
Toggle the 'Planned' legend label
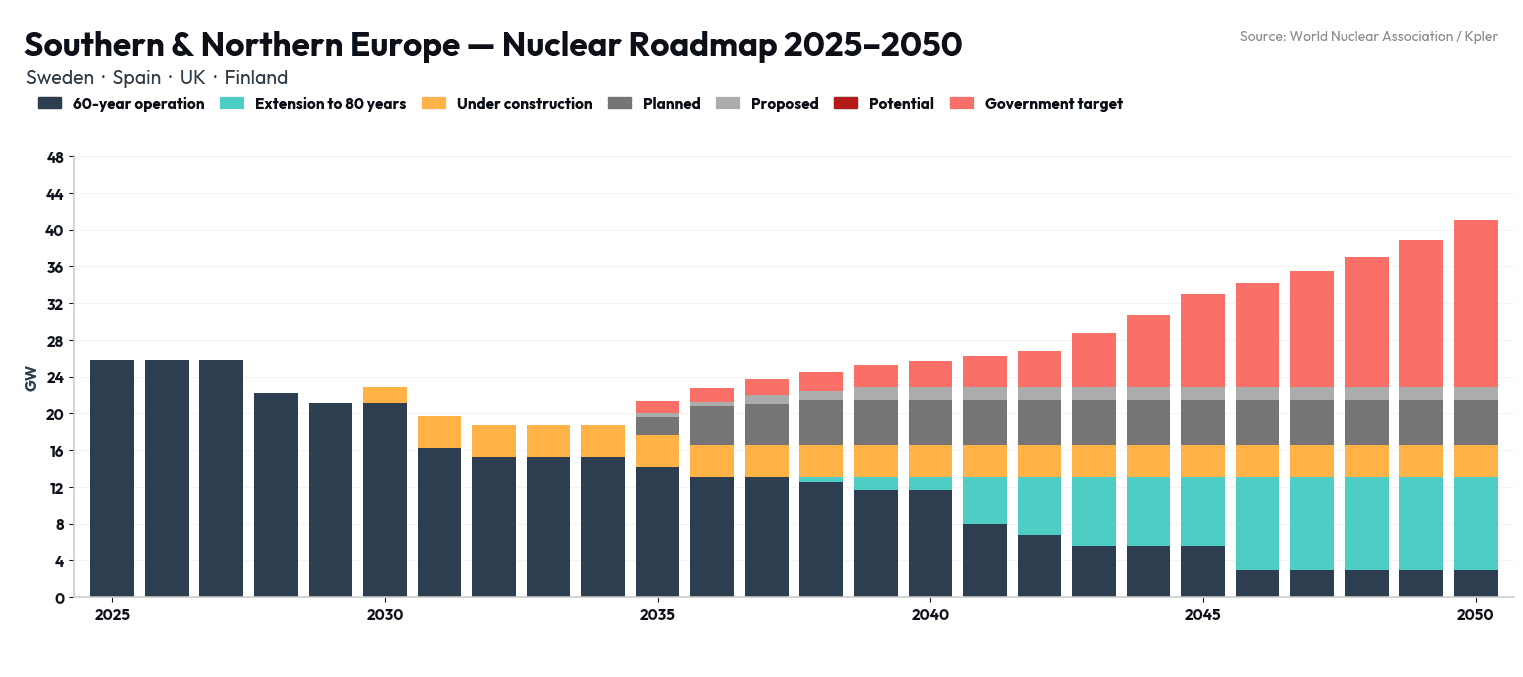[671, 104]
